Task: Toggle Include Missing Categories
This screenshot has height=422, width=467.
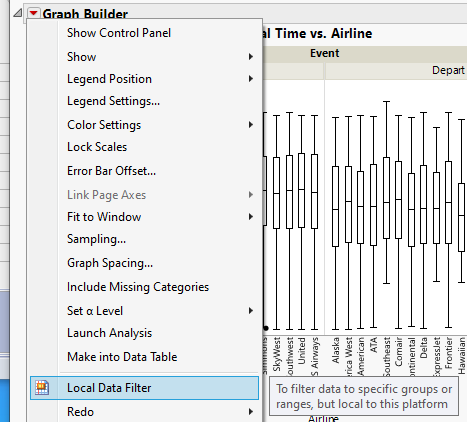Action: click(138, 287)
